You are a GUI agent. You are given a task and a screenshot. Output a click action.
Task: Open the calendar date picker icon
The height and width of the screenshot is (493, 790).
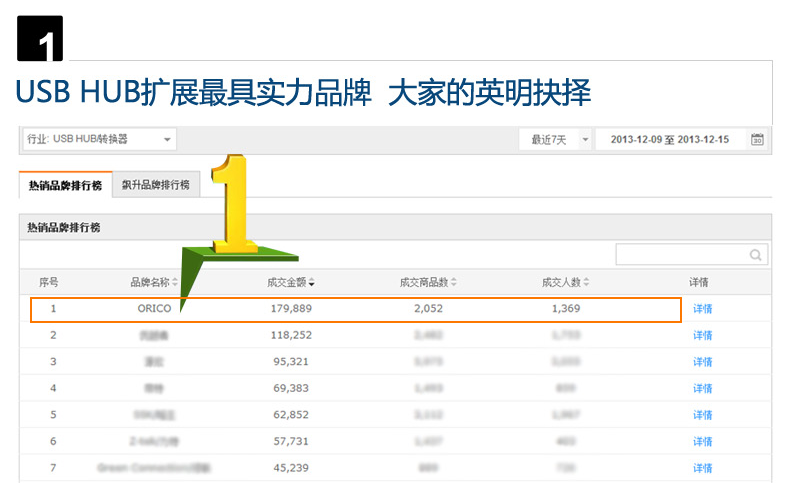(x=757, y=139)
